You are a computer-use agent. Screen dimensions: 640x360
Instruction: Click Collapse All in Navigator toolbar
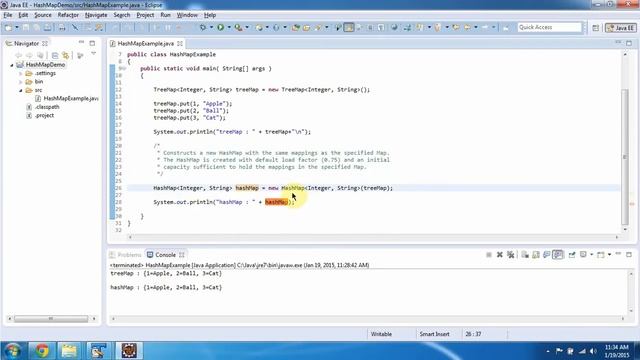55,55
